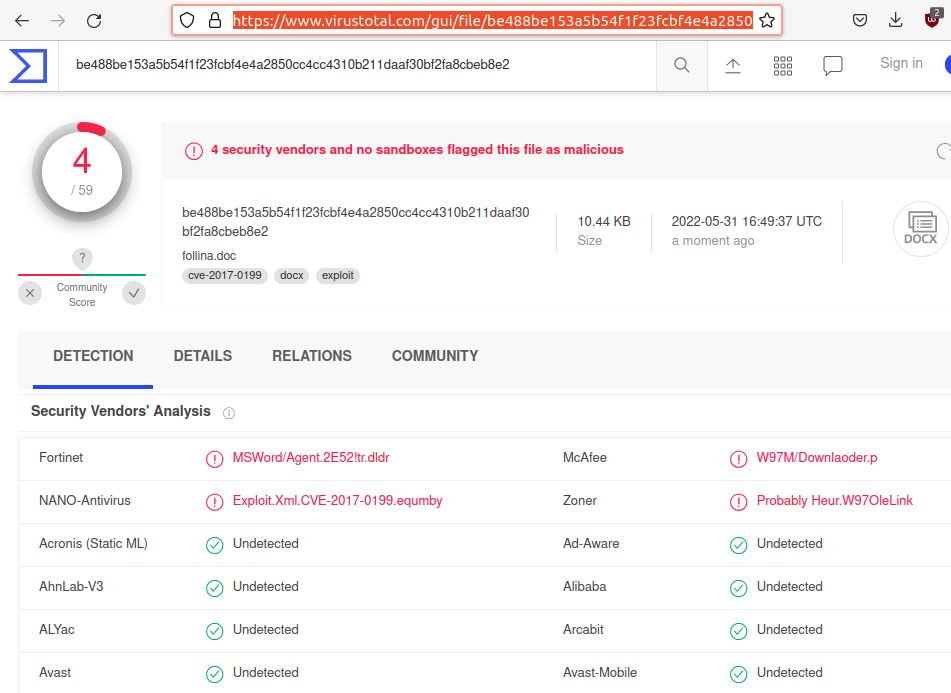Click the 10.44 KB size value

tap(604, 222)
